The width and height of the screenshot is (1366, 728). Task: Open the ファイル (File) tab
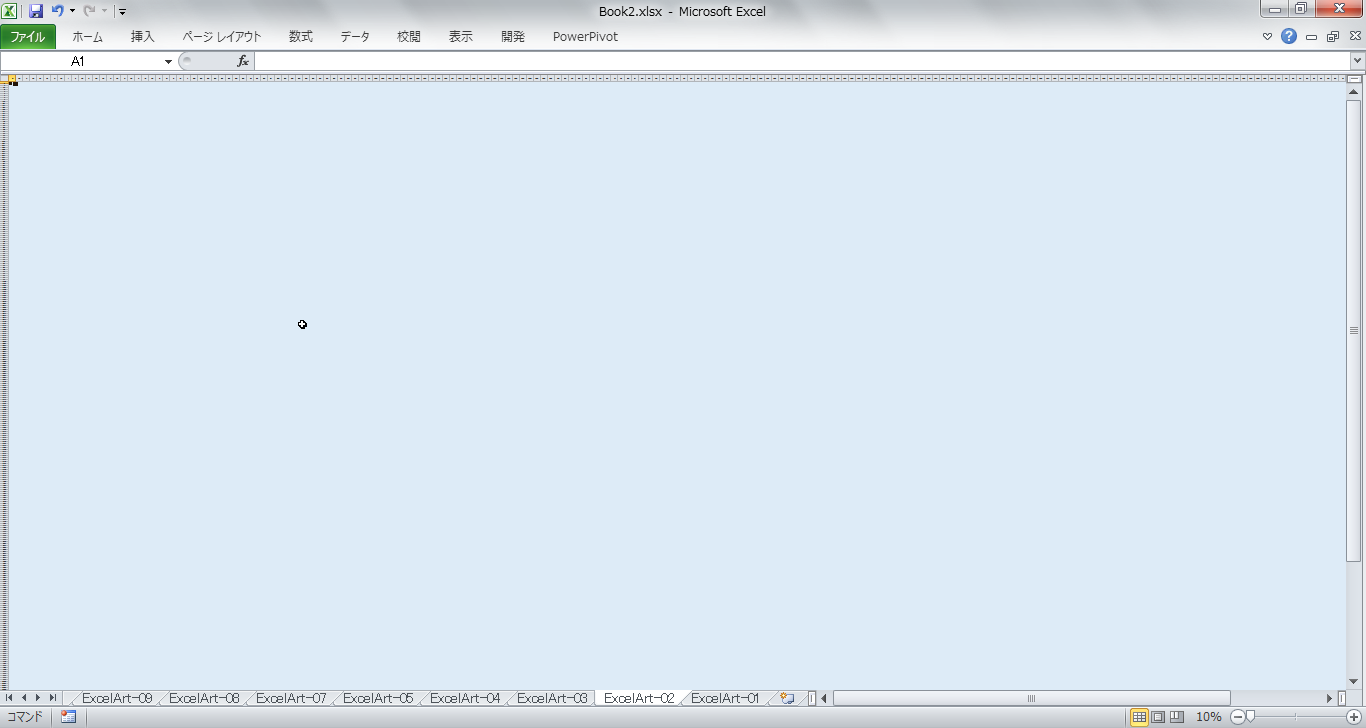(x=28, y=37)
